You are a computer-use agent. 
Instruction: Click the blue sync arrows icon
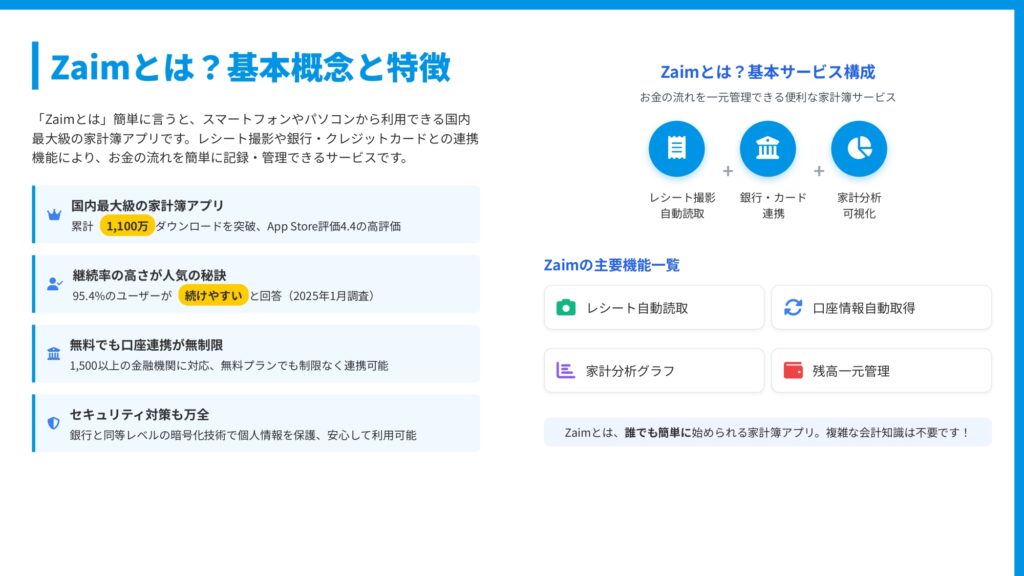[x=793, y=308]
